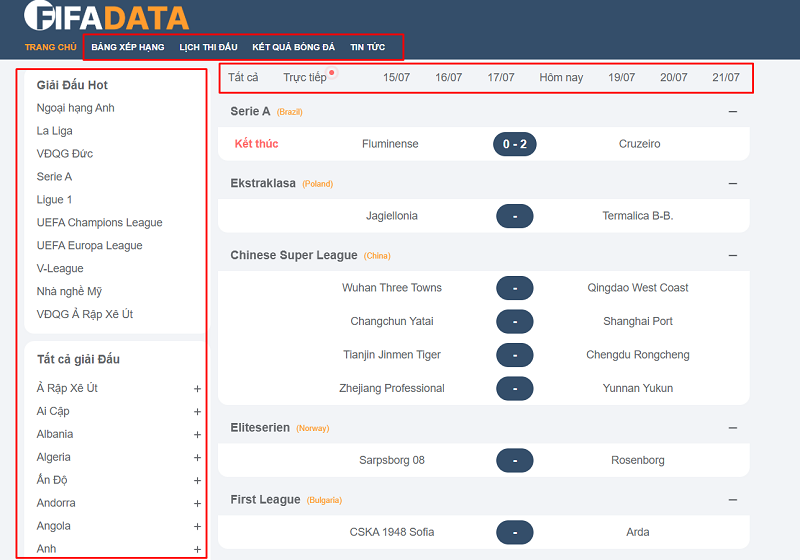The width and height of the screenshot is (800, 560).
Task: Select the 20/07 date tab
Action: point(673,78)
